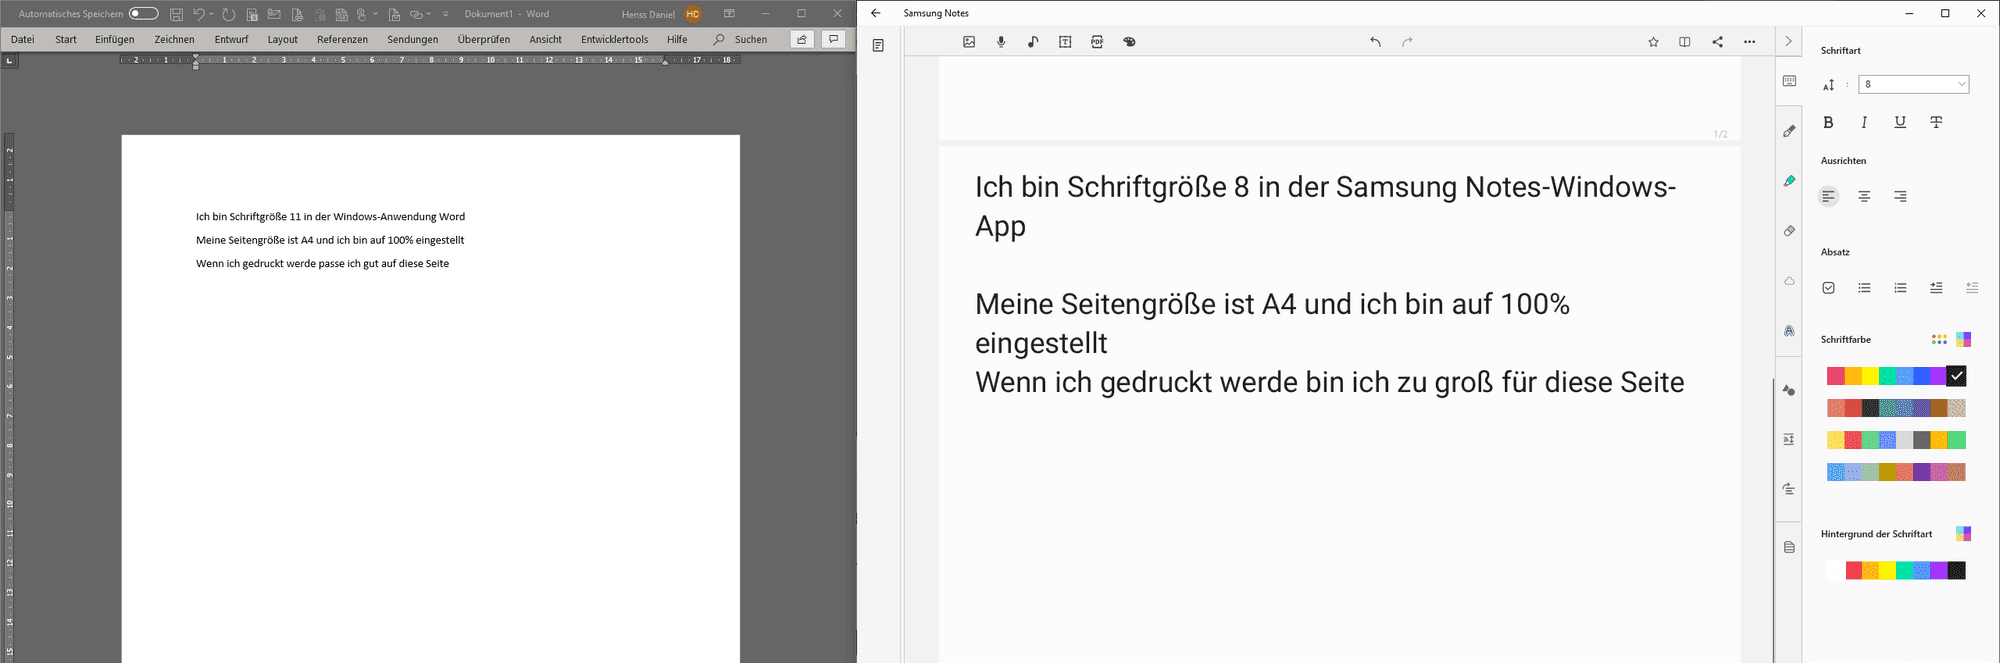Click the Save icon in Word
This screenshot has width=2000, height=663.
pos(176,14)
